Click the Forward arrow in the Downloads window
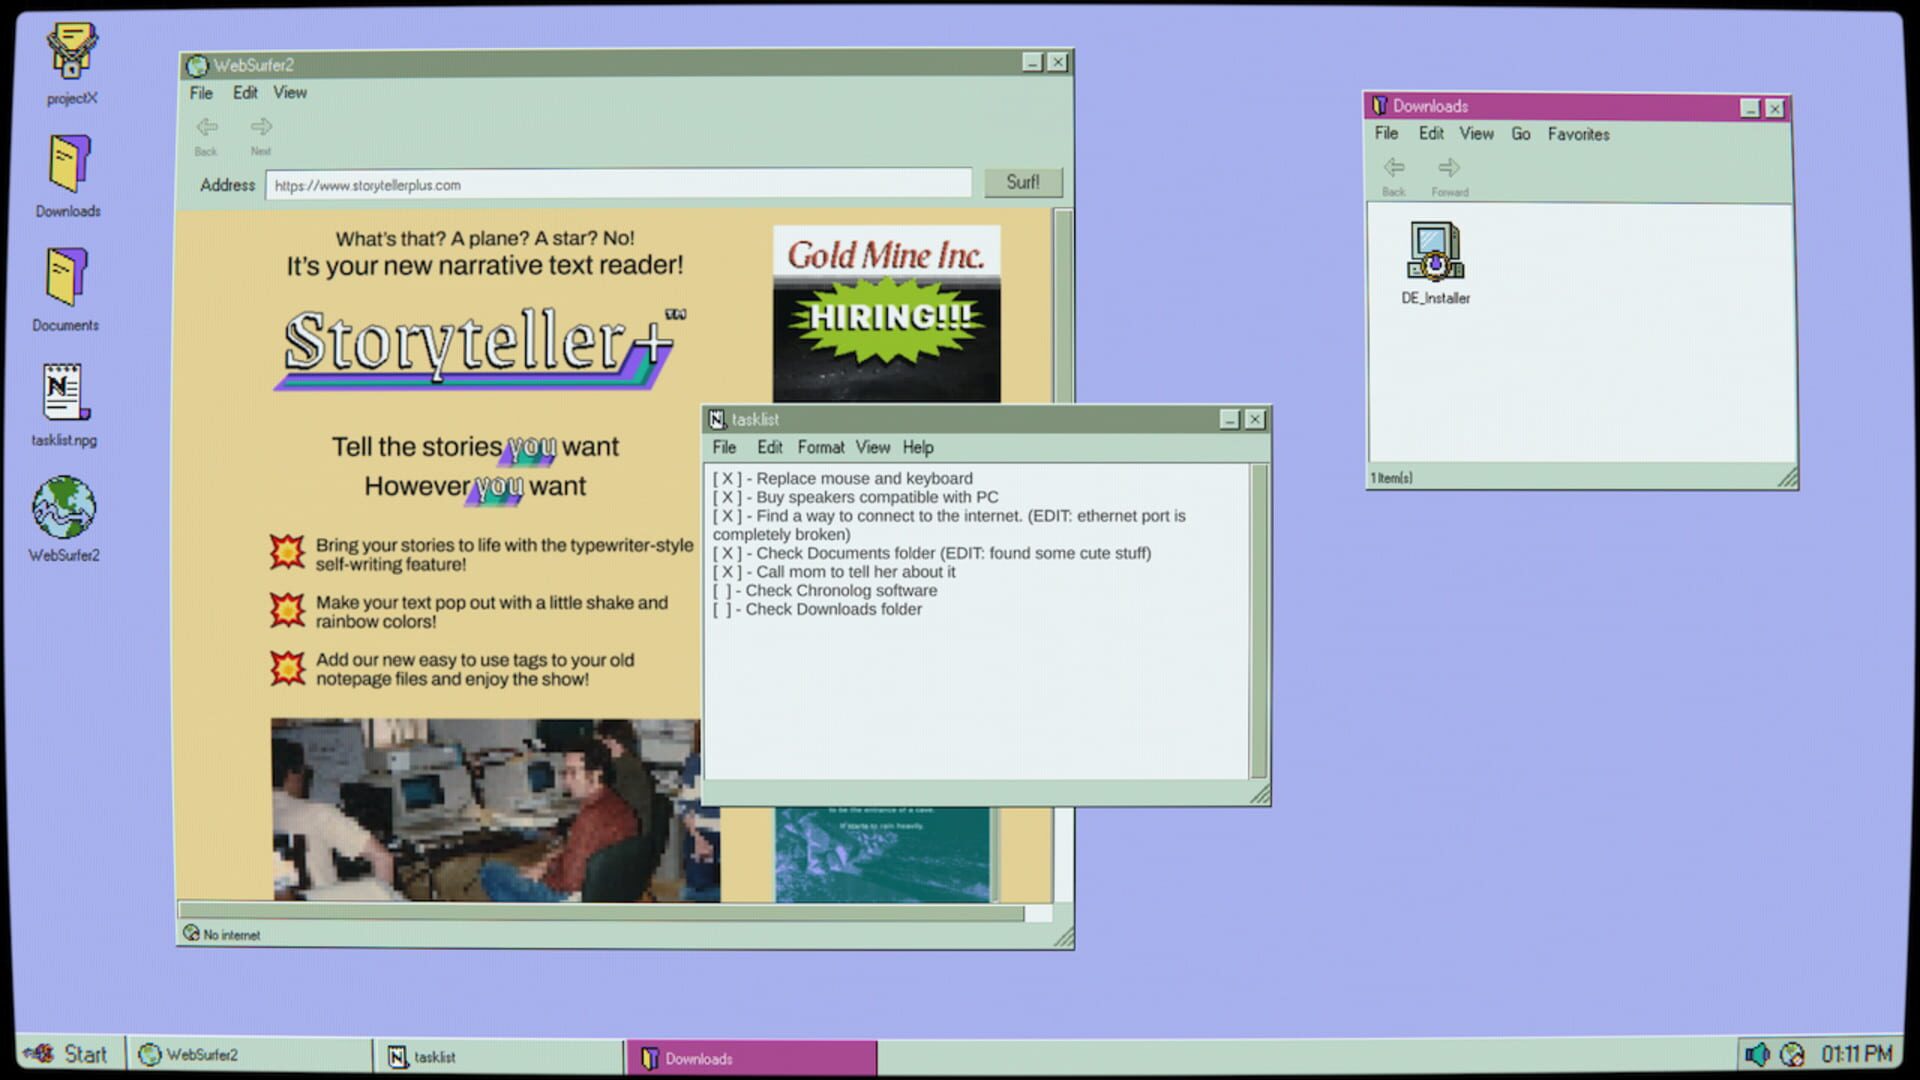 1449,170
